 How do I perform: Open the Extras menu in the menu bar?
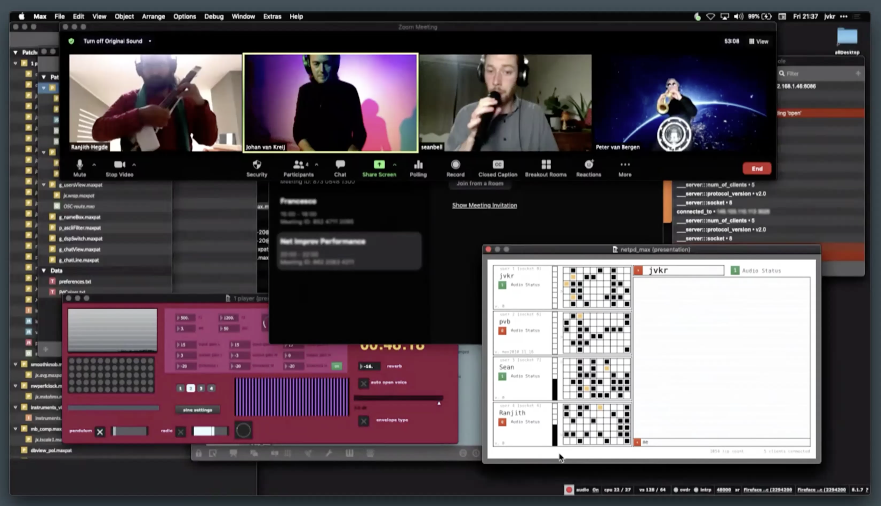click(x=272, y=16)
